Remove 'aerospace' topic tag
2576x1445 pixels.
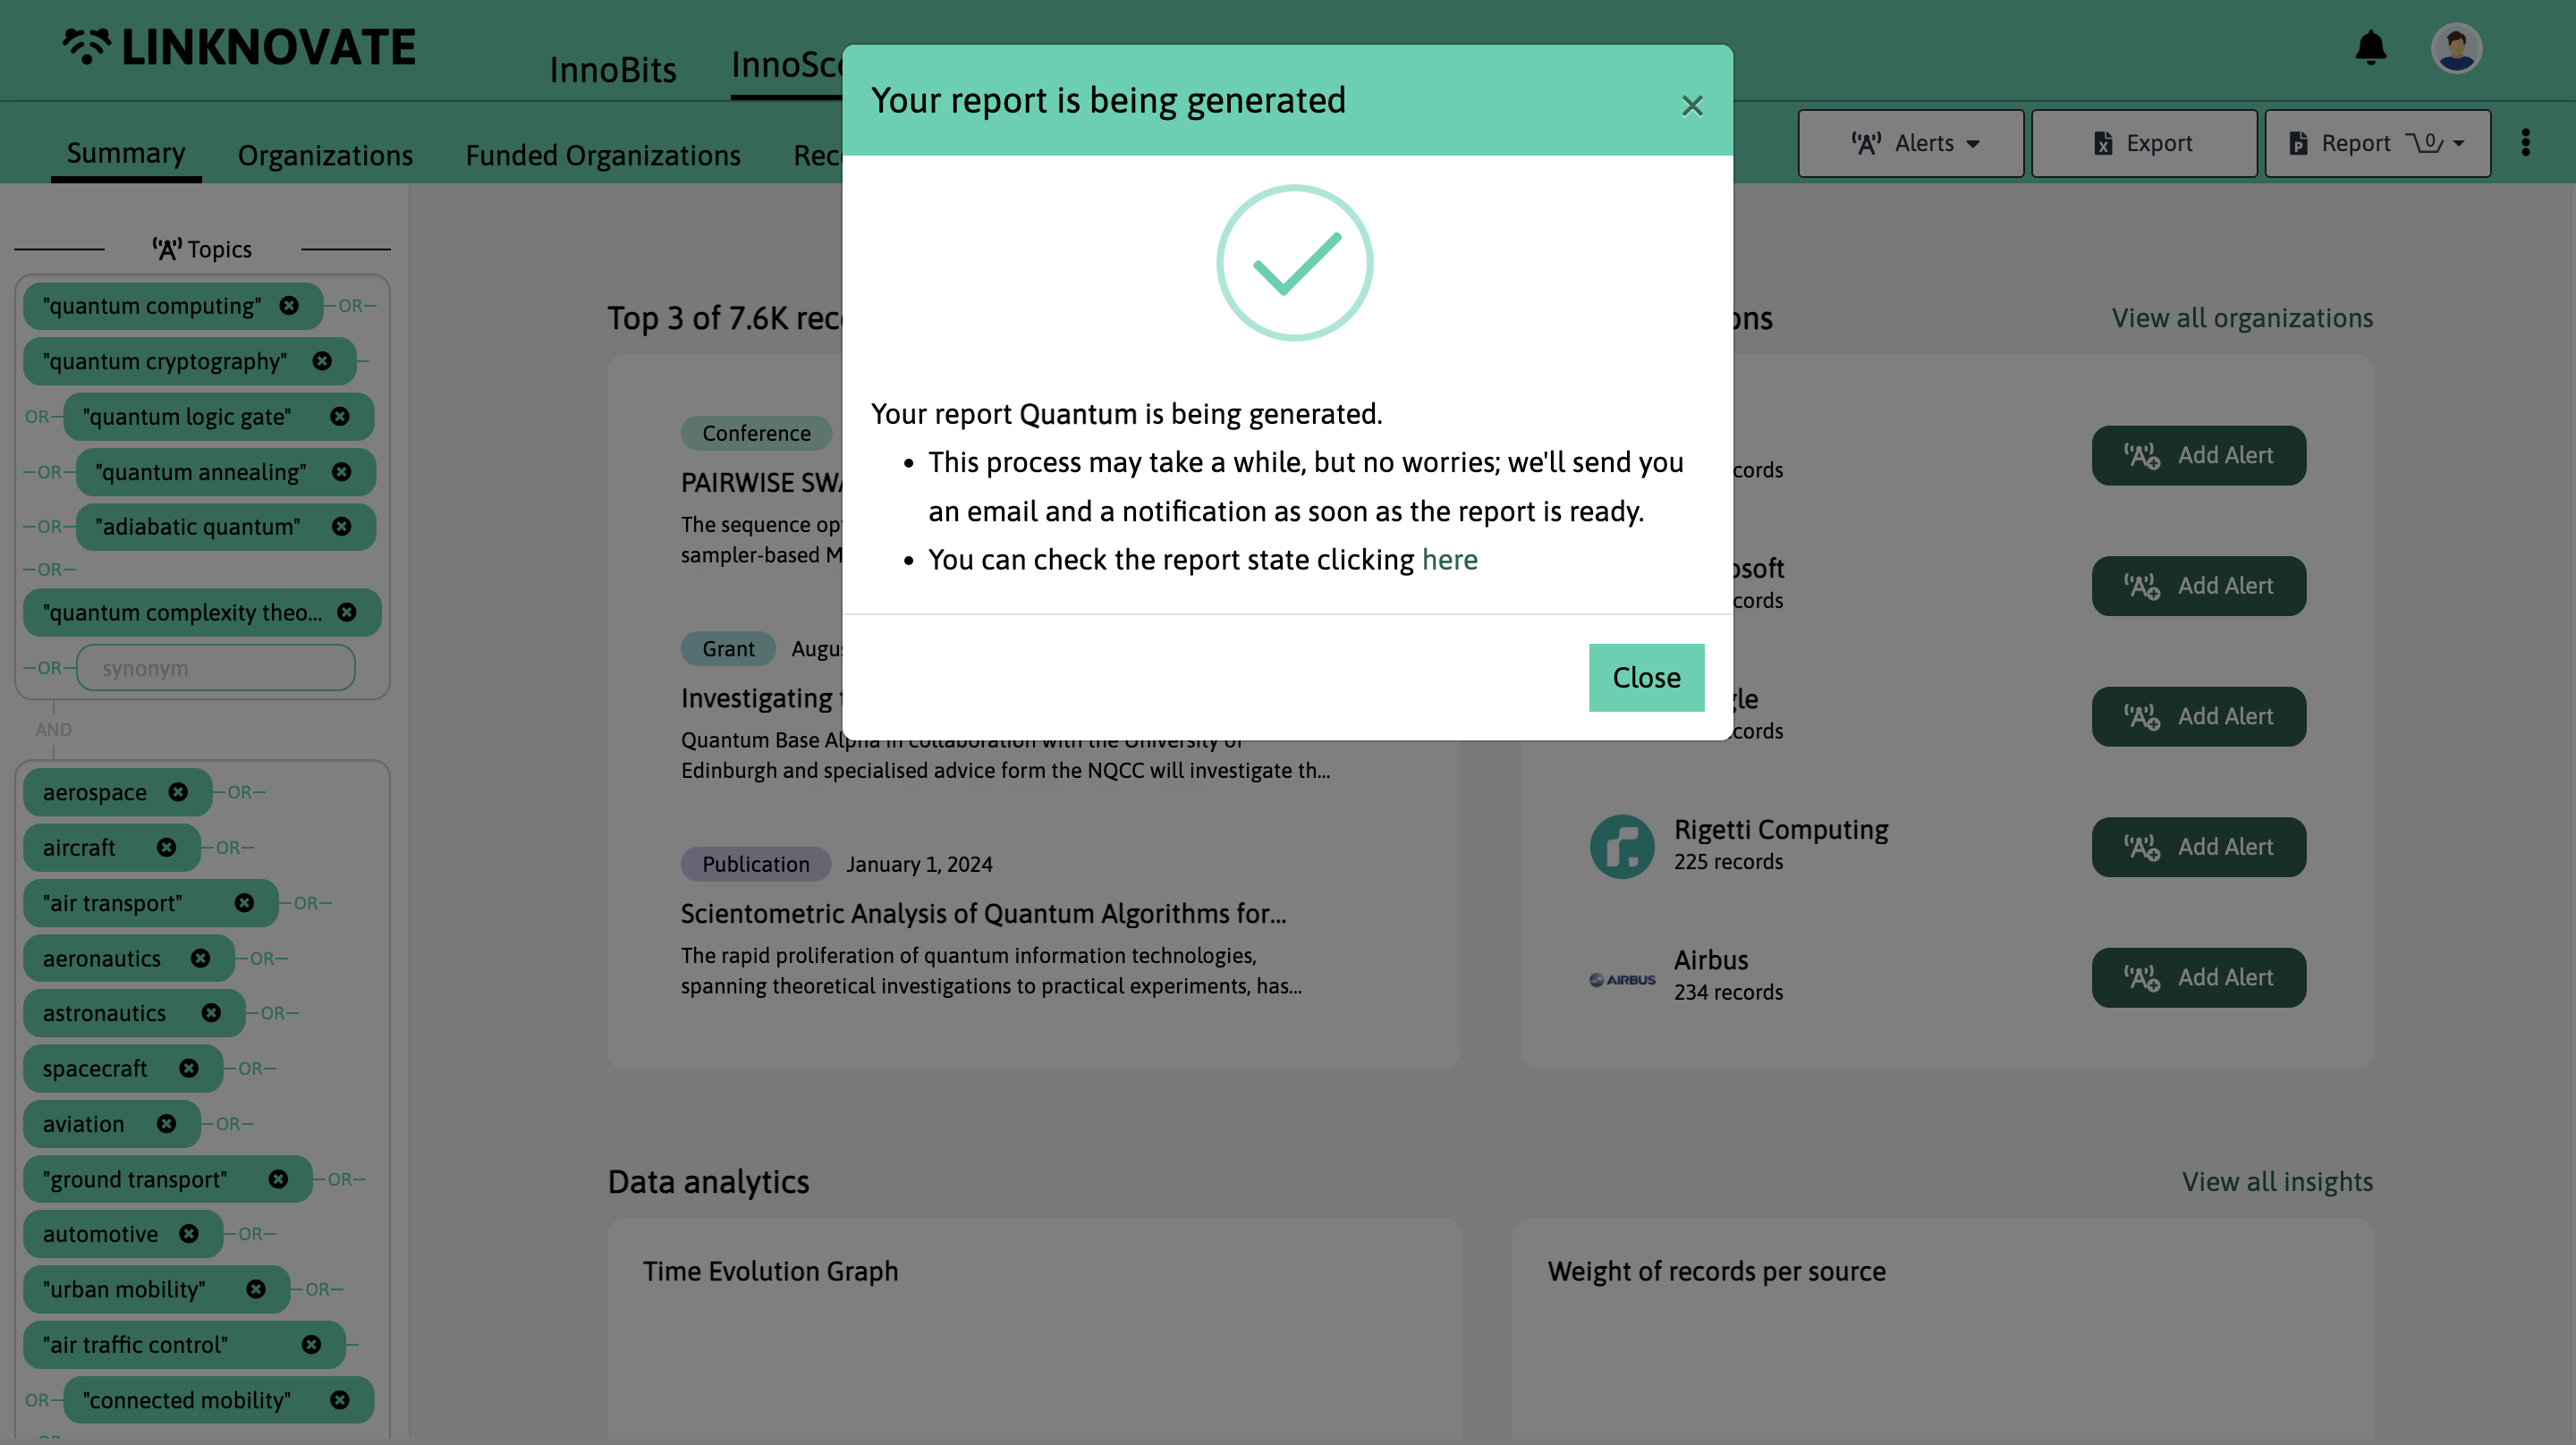(181, 792)
